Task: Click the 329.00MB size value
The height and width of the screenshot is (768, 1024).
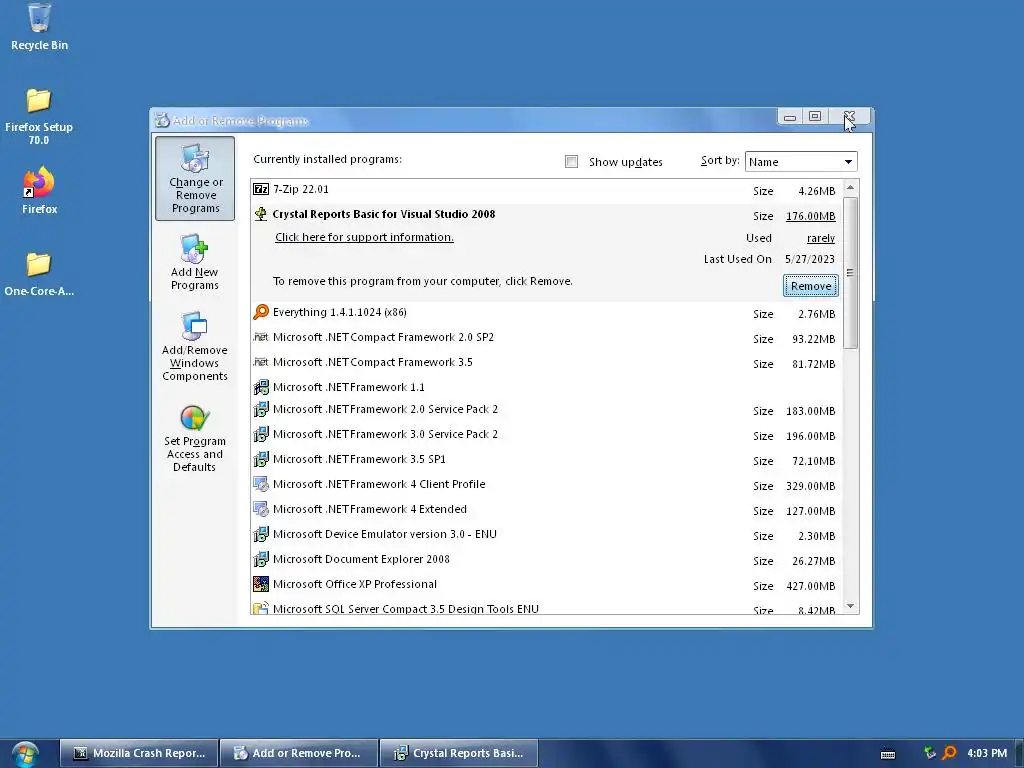Action: 810,487
